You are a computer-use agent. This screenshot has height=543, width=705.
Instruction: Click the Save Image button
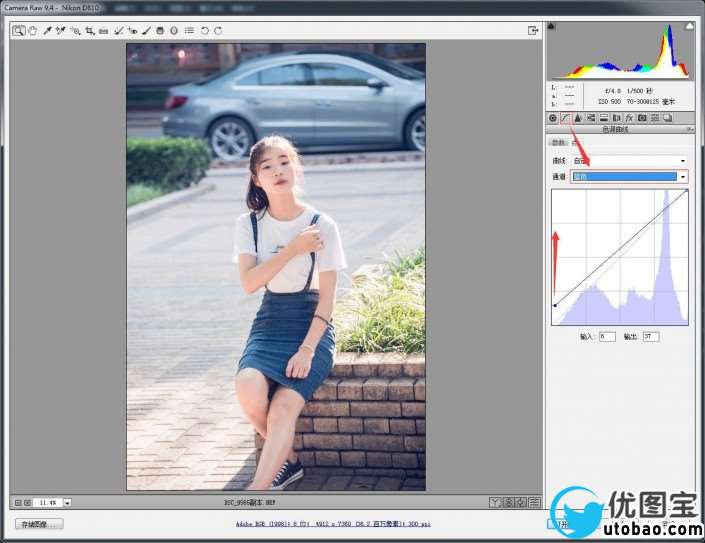[x=39, y=523]
